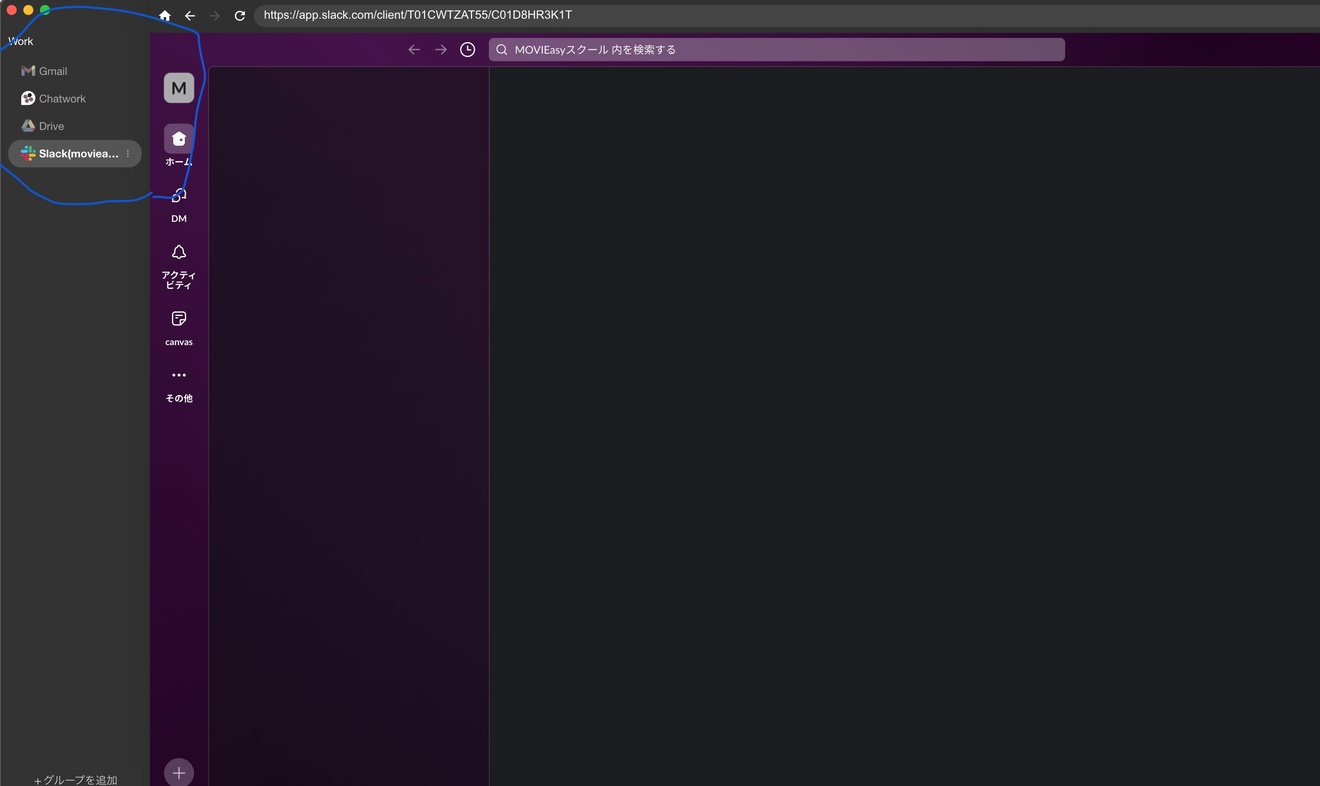Go back with browser back arrow

point(190,16)
